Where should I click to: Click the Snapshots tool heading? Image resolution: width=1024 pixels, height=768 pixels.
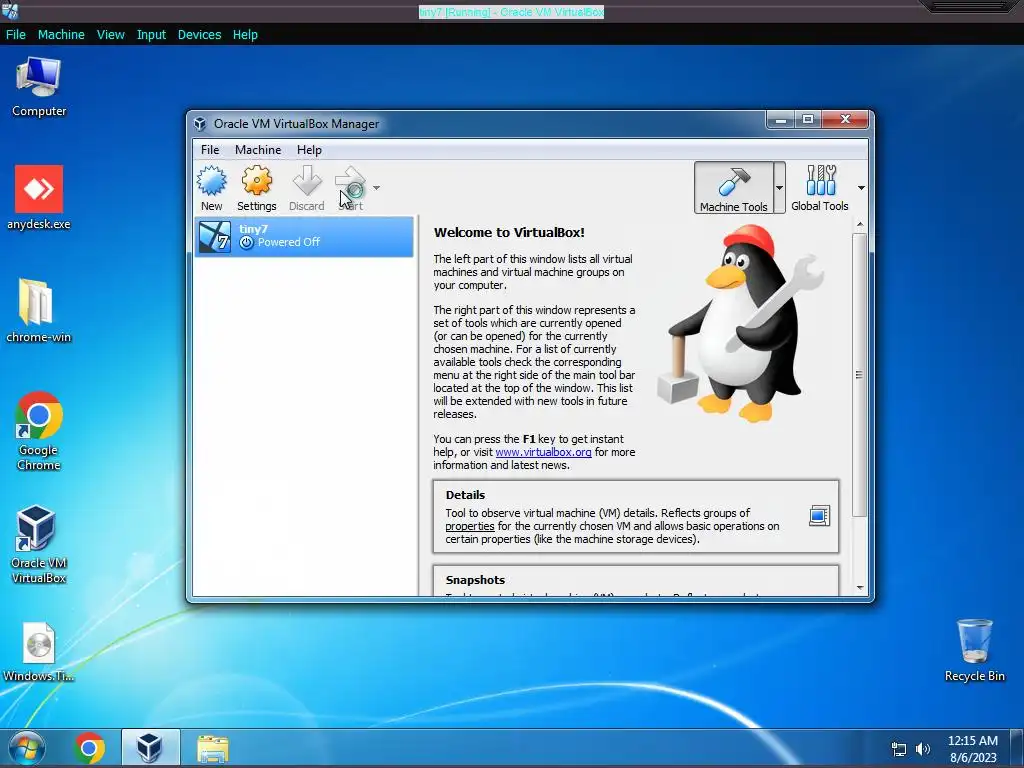click(475, 580)
